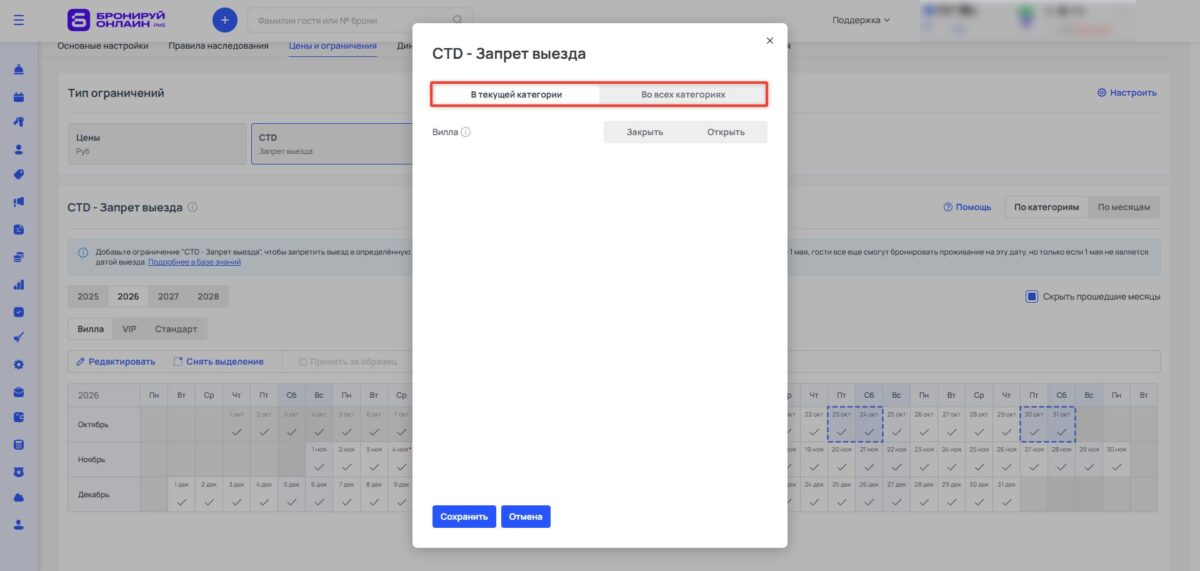Select the Цены Руб restriction card
Image resolution: width=1200 pixels, height=571 pixels.
(x=156, y=143)
